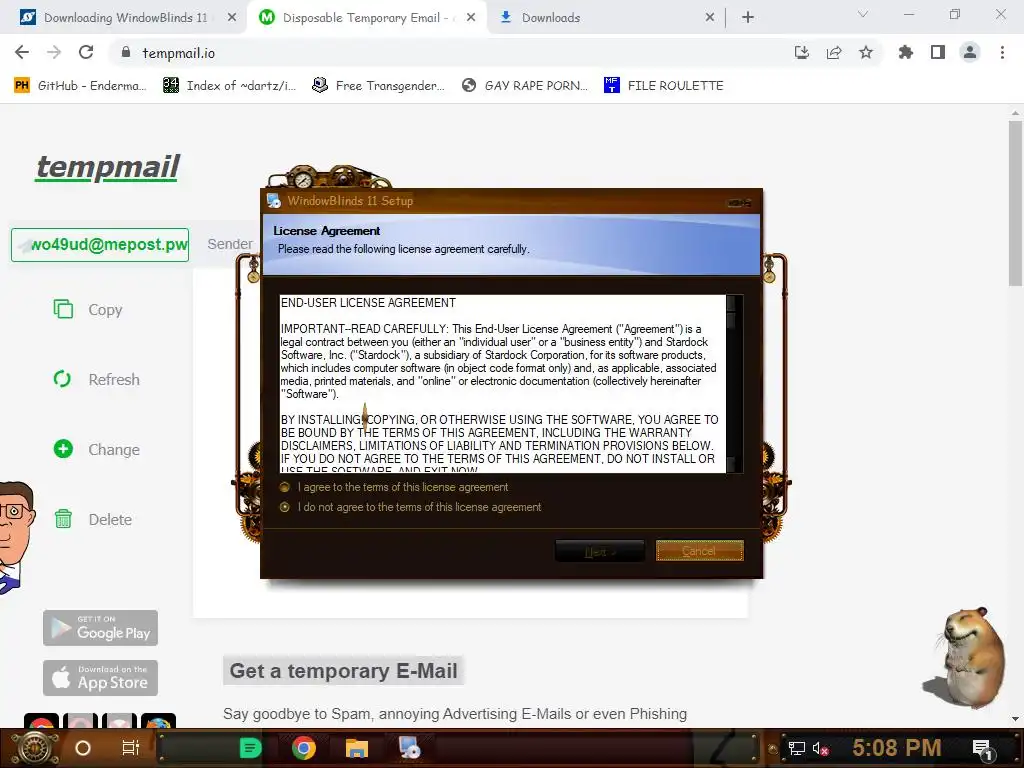Click the Copy label in sidebar
This screenshot has width=1024, height=768.
point(105,310)
